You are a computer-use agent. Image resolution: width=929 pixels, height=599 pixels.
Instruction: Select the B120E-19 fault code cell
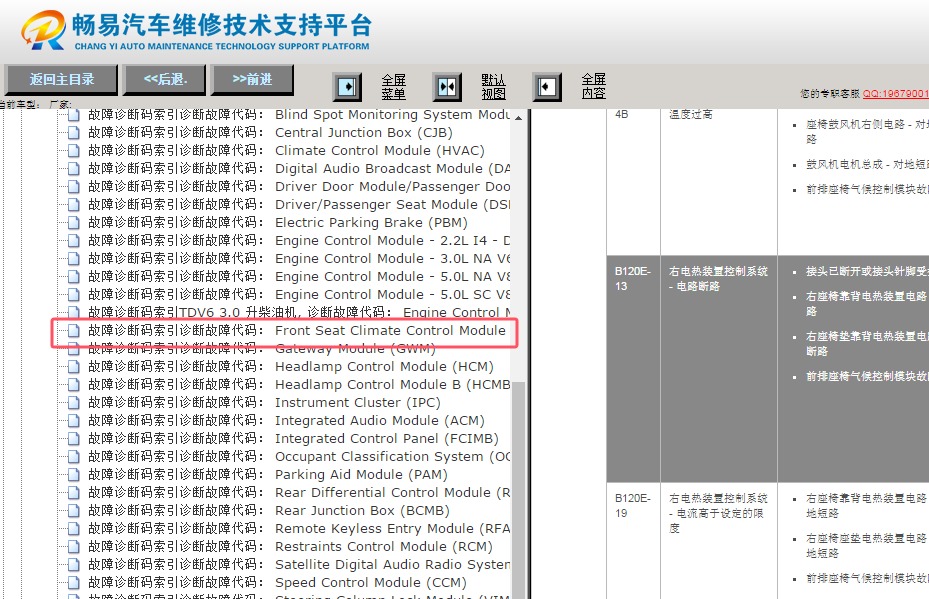click(633, 541)
